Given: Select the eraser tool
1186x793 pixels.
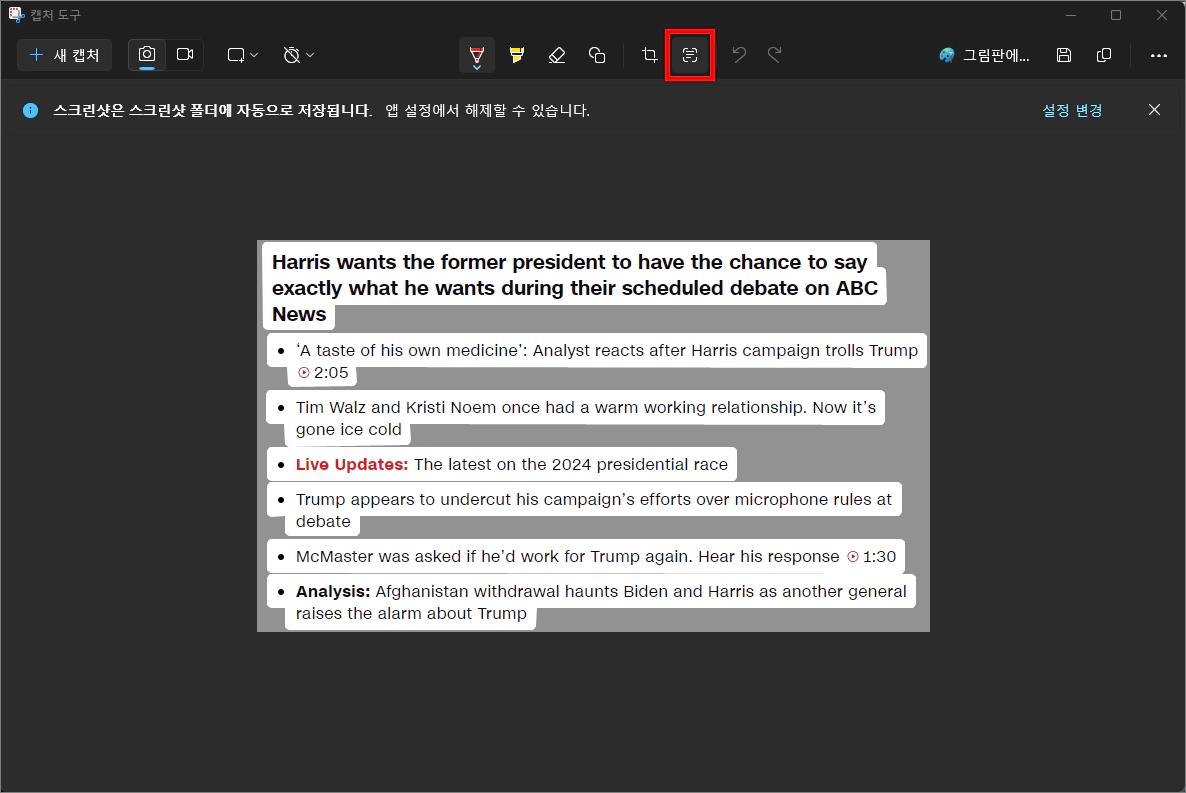Looking at the screenshot, I should click(557, 55).
